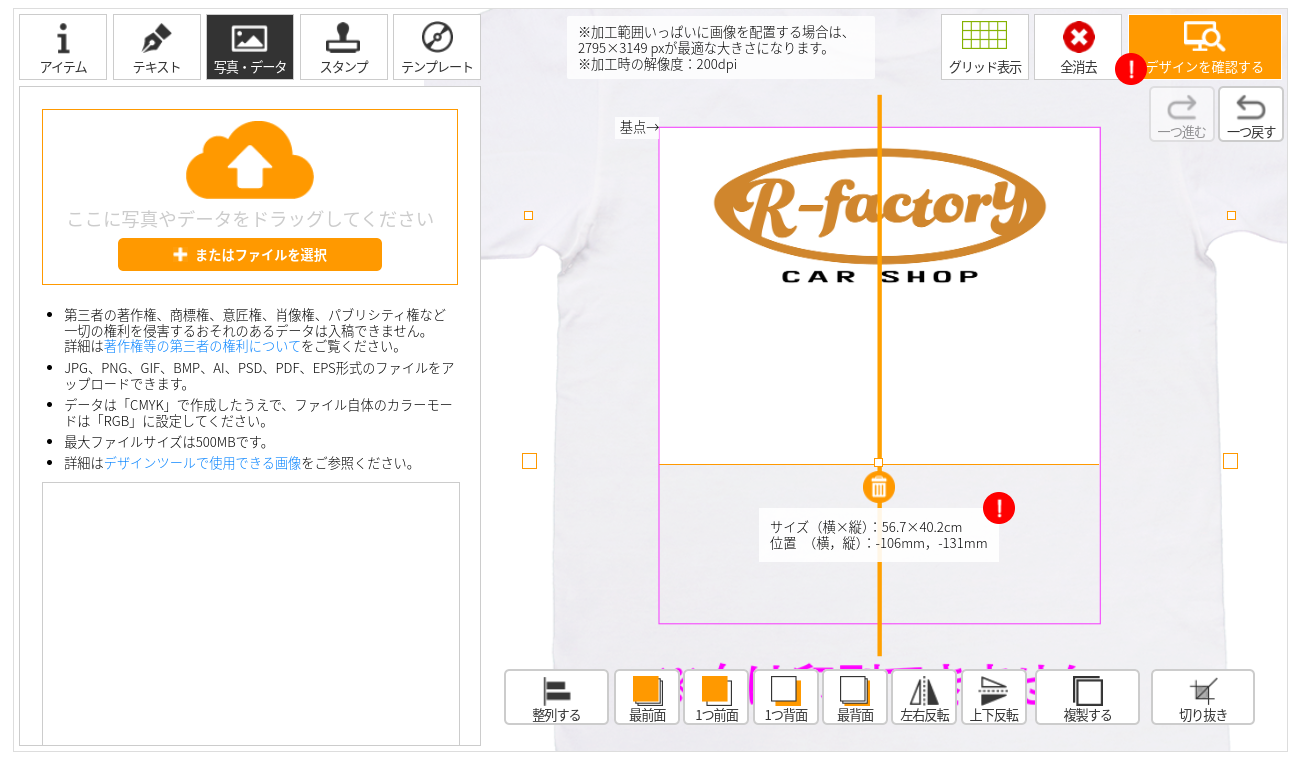
Task: Click the ※加工時の解像度：200dpi note
Action: (x=659, y=64)
